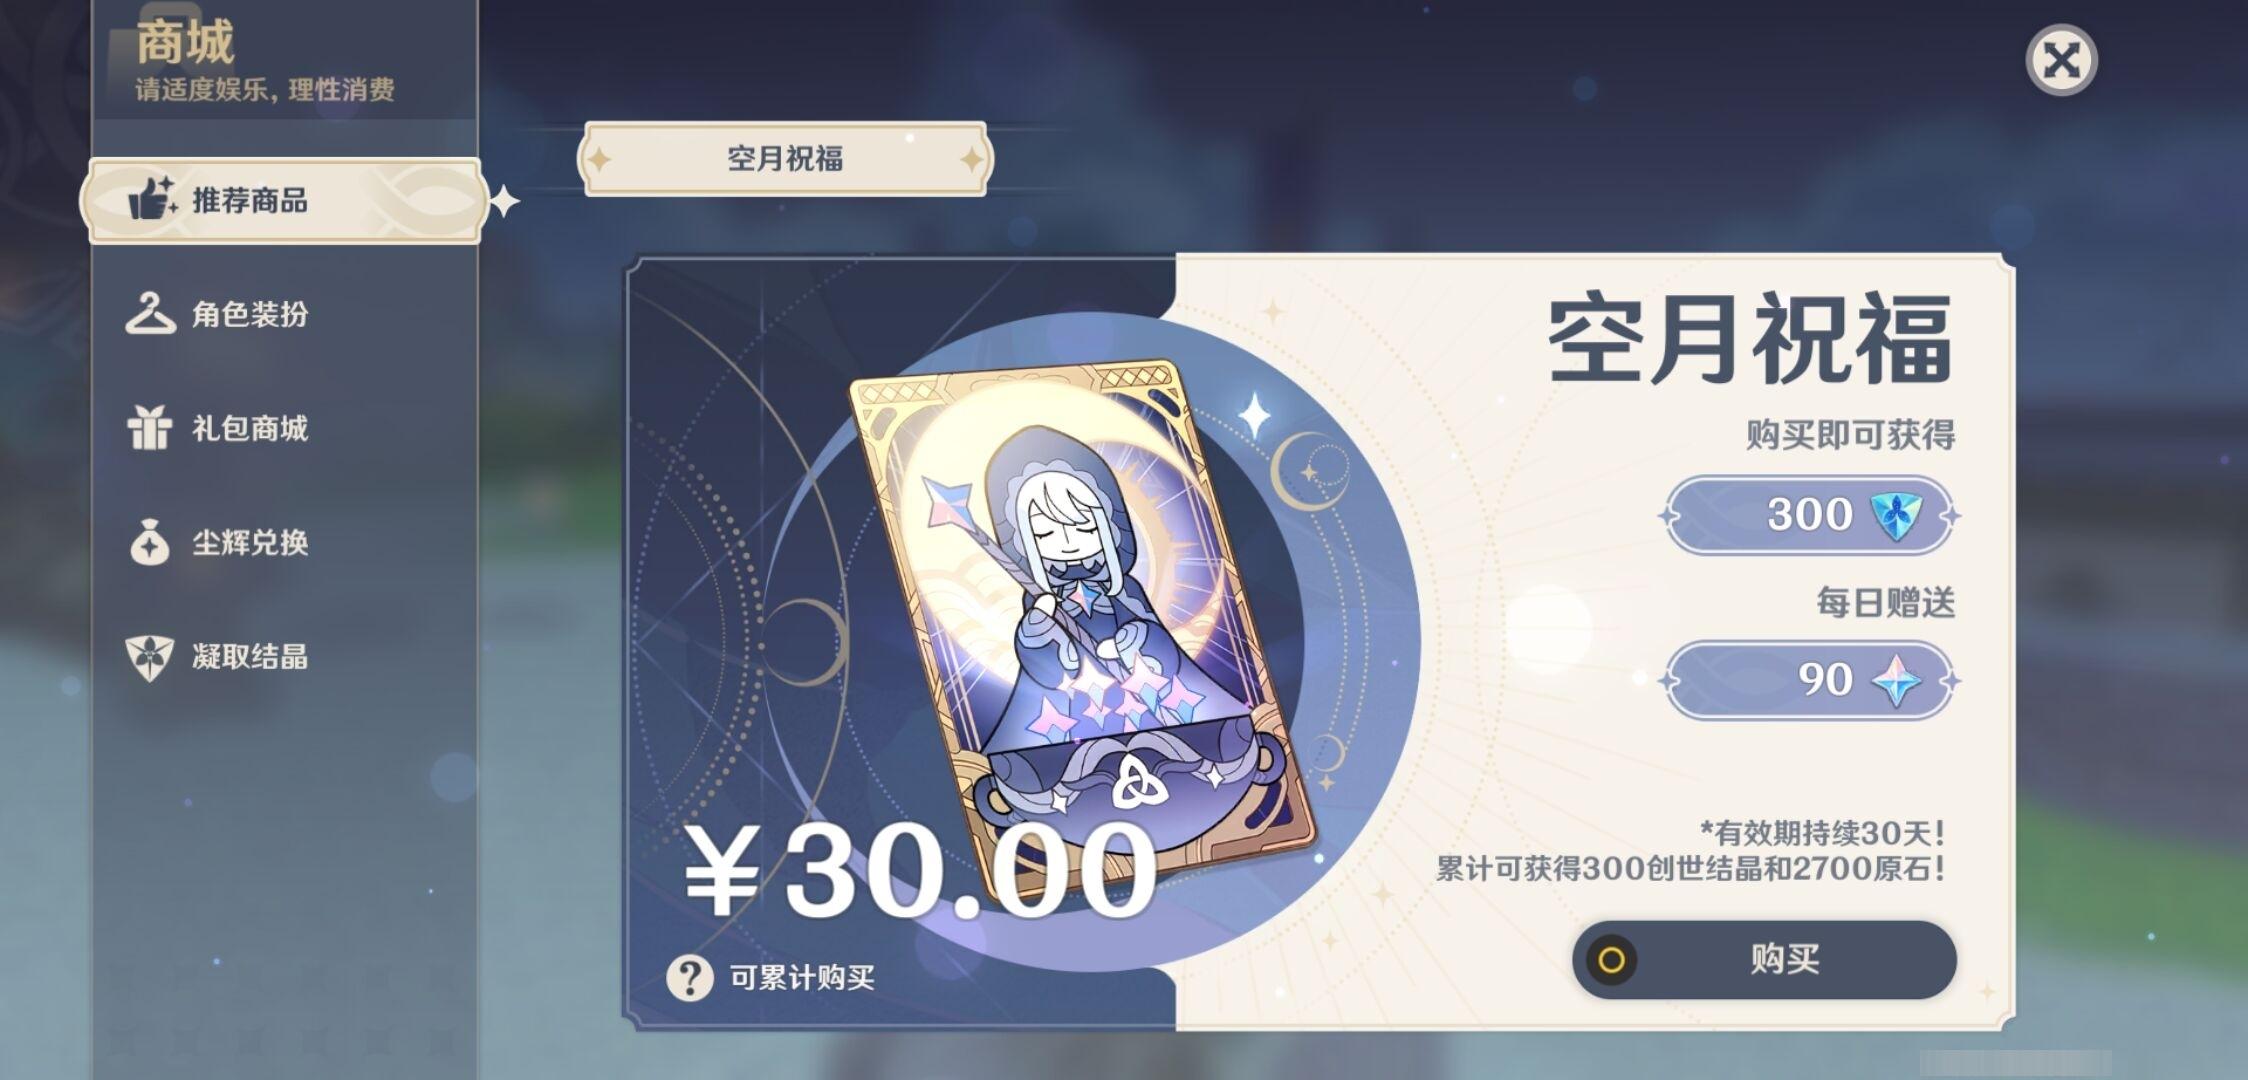
Task: Click the 购买 purchase button
Action: [x=1764, y=959]
